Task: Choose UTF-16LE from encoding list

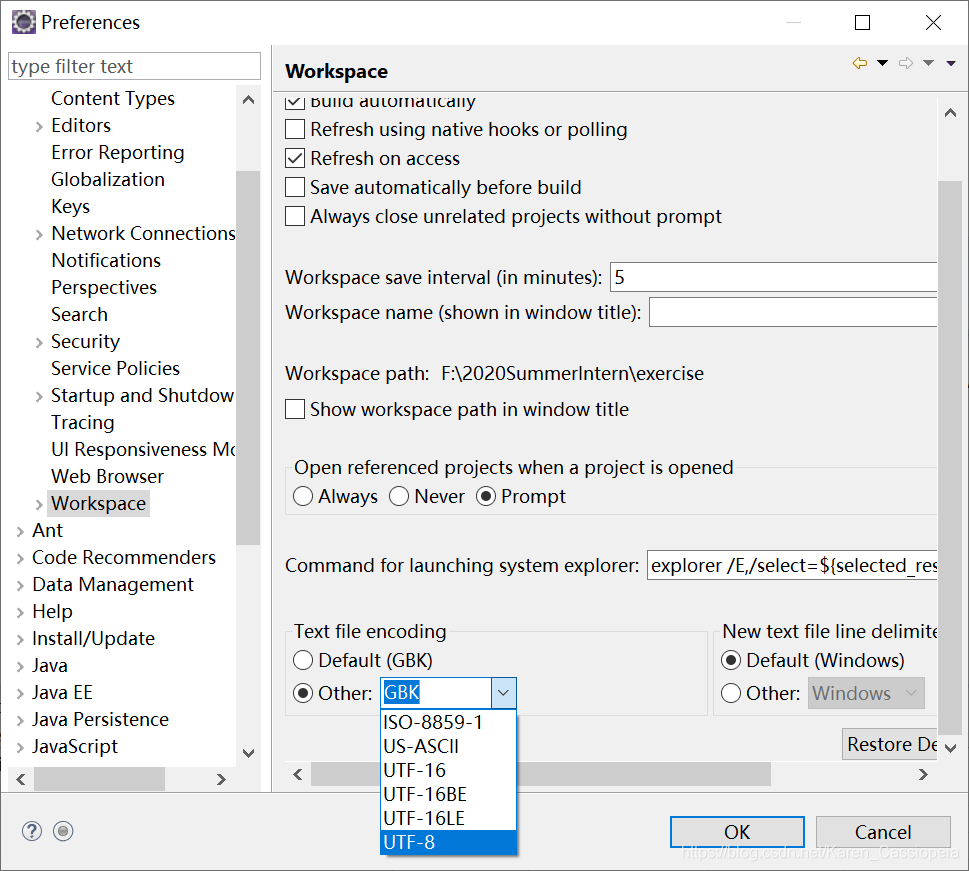Action: point(448,818)
